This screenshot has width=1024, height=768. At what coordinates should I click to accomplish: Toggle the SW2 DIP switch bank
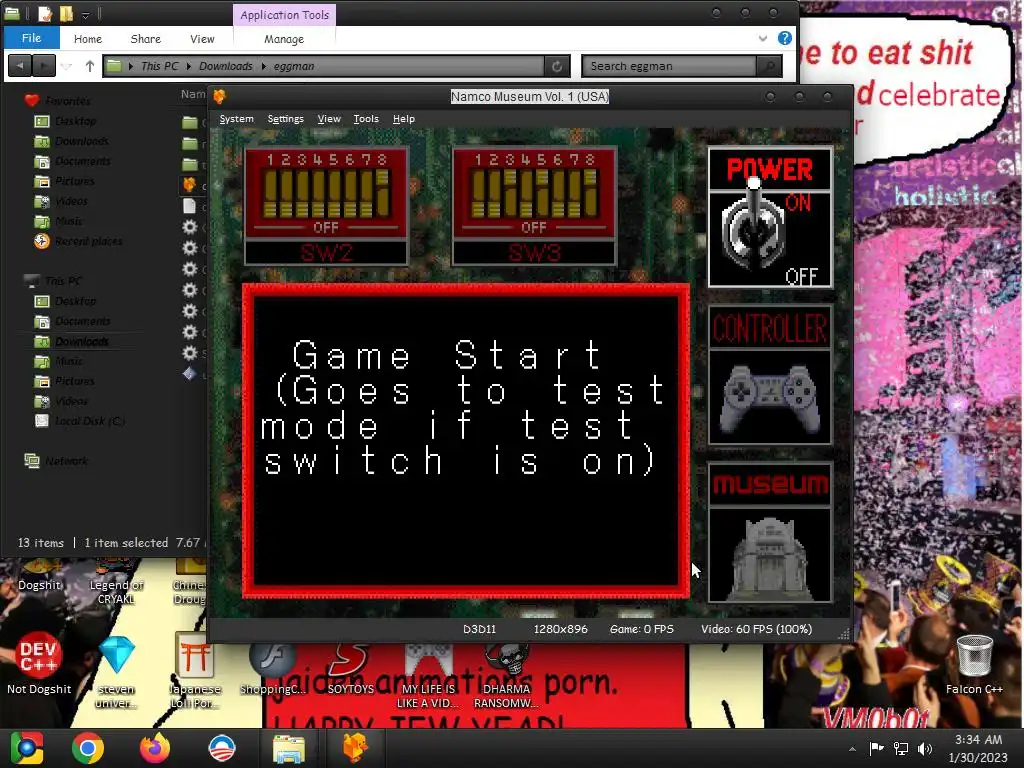click(x=326, y=206)
